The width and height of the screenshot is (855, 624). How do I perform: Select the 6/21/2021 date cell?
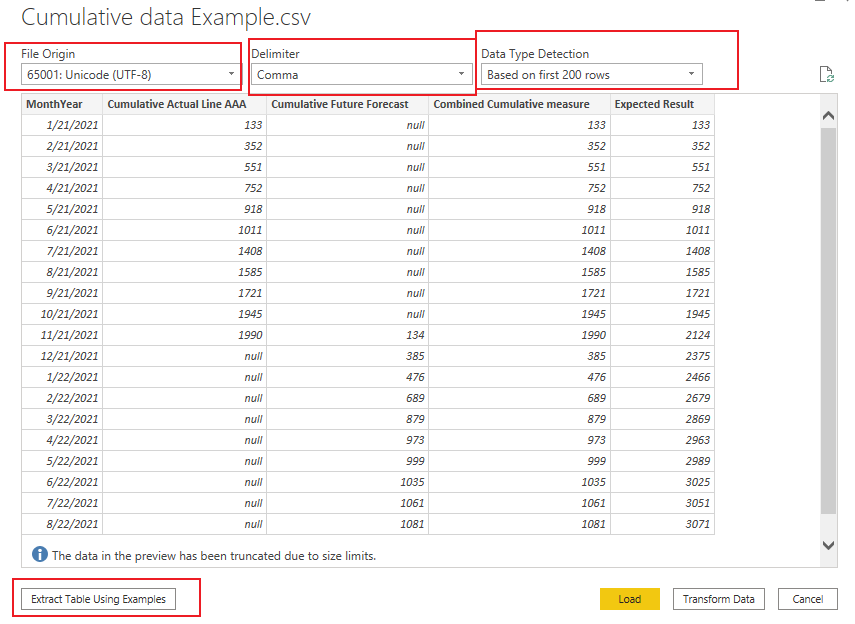point(62,230)
